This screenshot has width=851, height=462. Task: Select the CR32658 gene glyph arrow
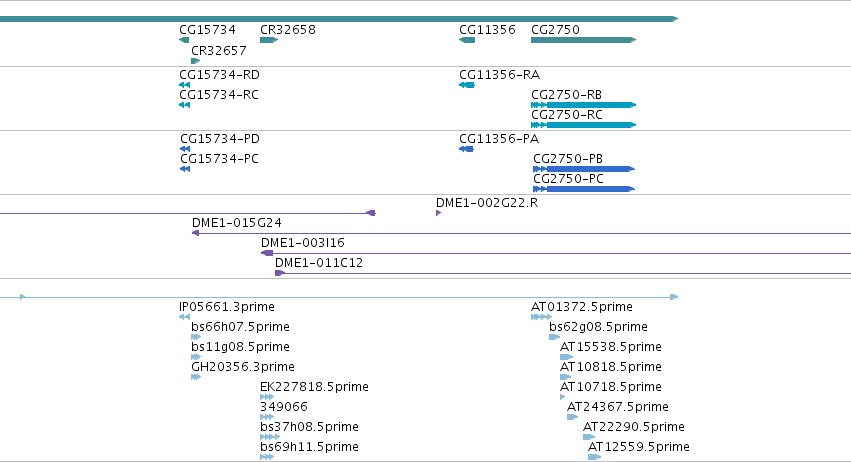click(x=269, y=40)
